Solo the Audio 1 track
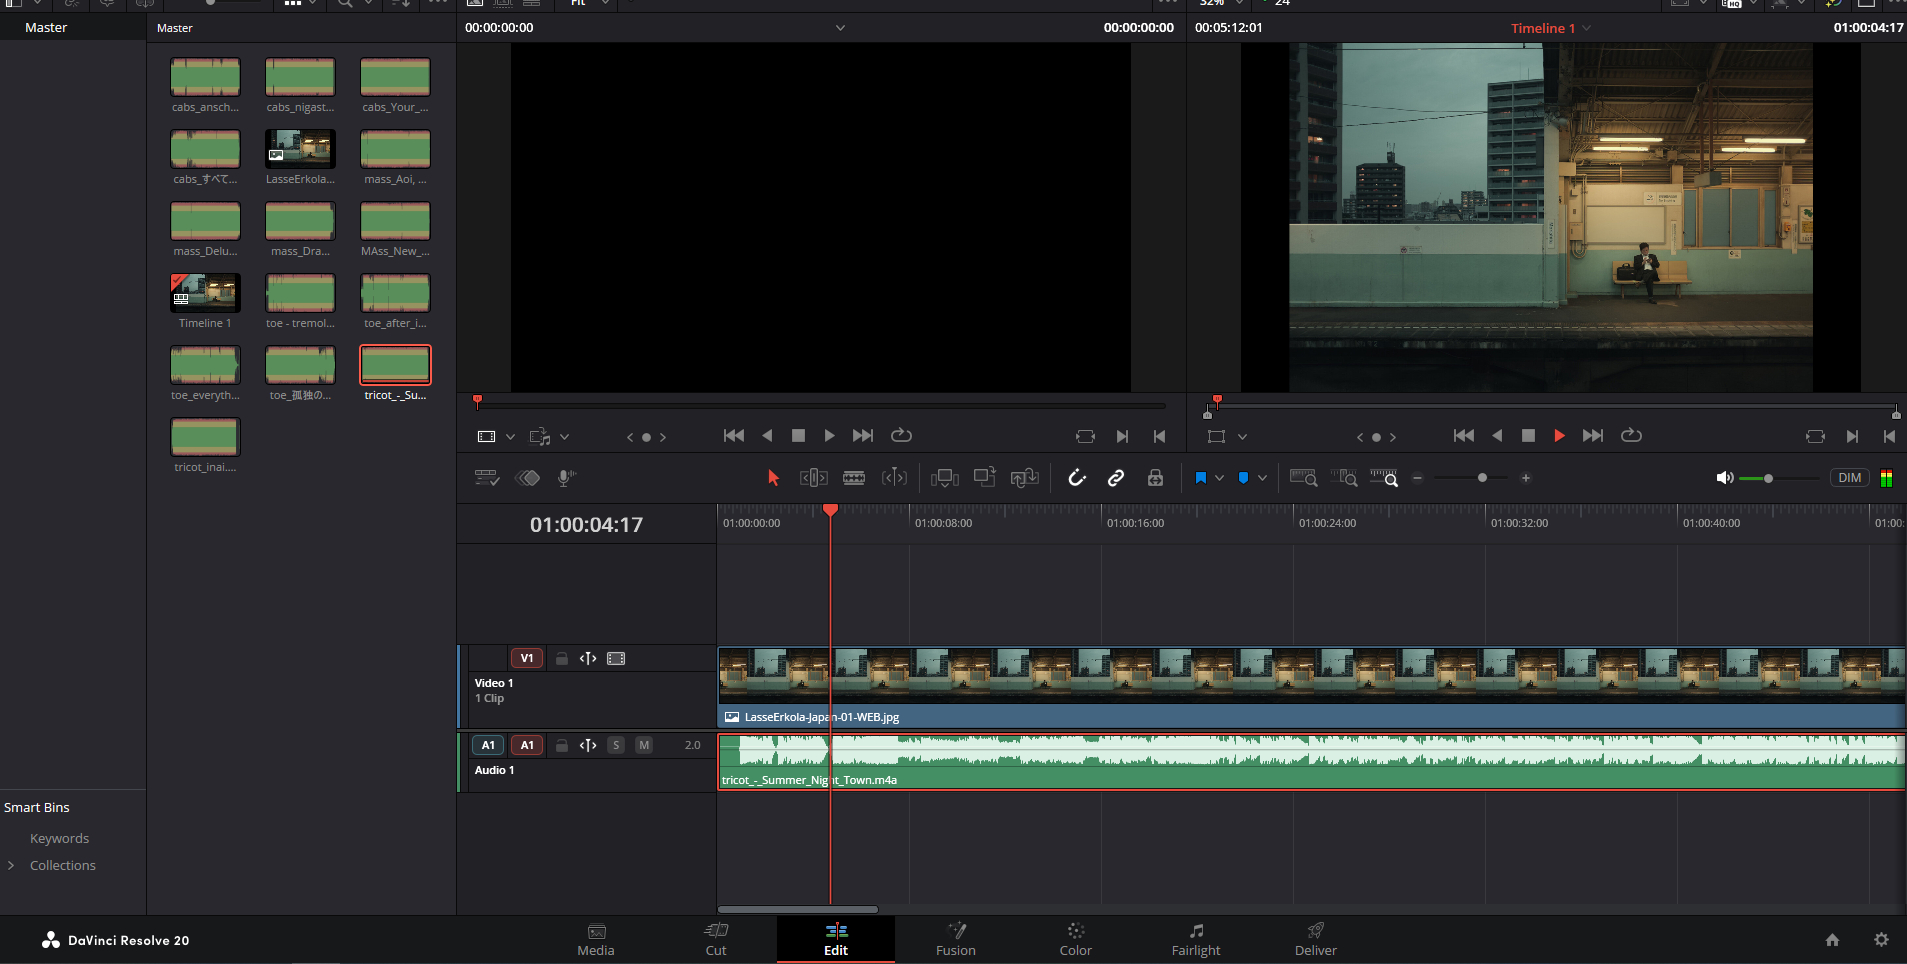Viewport: 1907px width, 964px height. click(616, 745)
